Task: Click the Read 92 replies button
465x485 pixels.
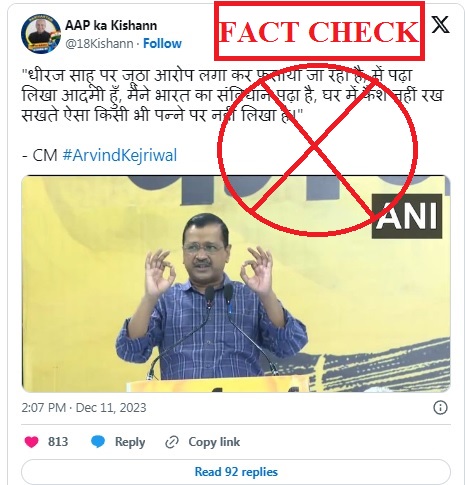Action: coord(236,472)
